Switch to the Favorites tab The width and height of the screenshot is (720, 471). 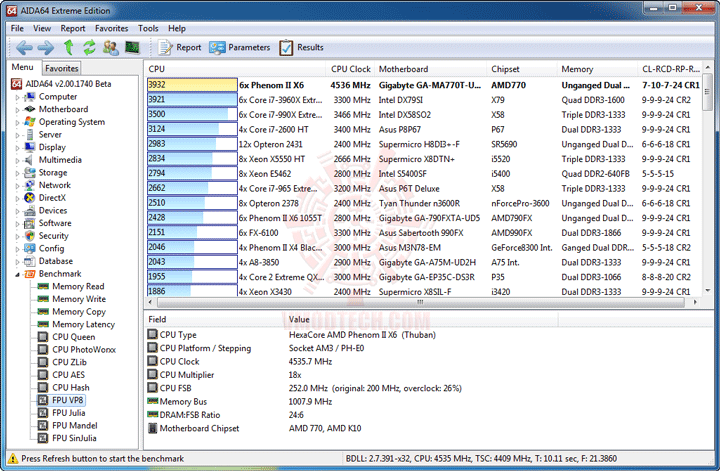[62, 68]
